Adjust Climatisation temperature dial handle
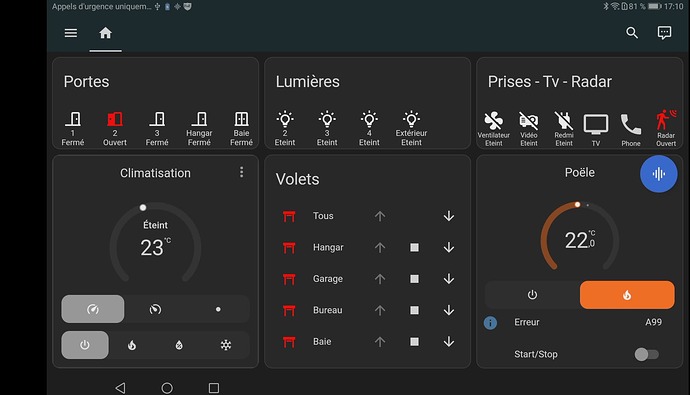This screenshot has height=395, width=690. pyautogui.click(x=143, y=208)
